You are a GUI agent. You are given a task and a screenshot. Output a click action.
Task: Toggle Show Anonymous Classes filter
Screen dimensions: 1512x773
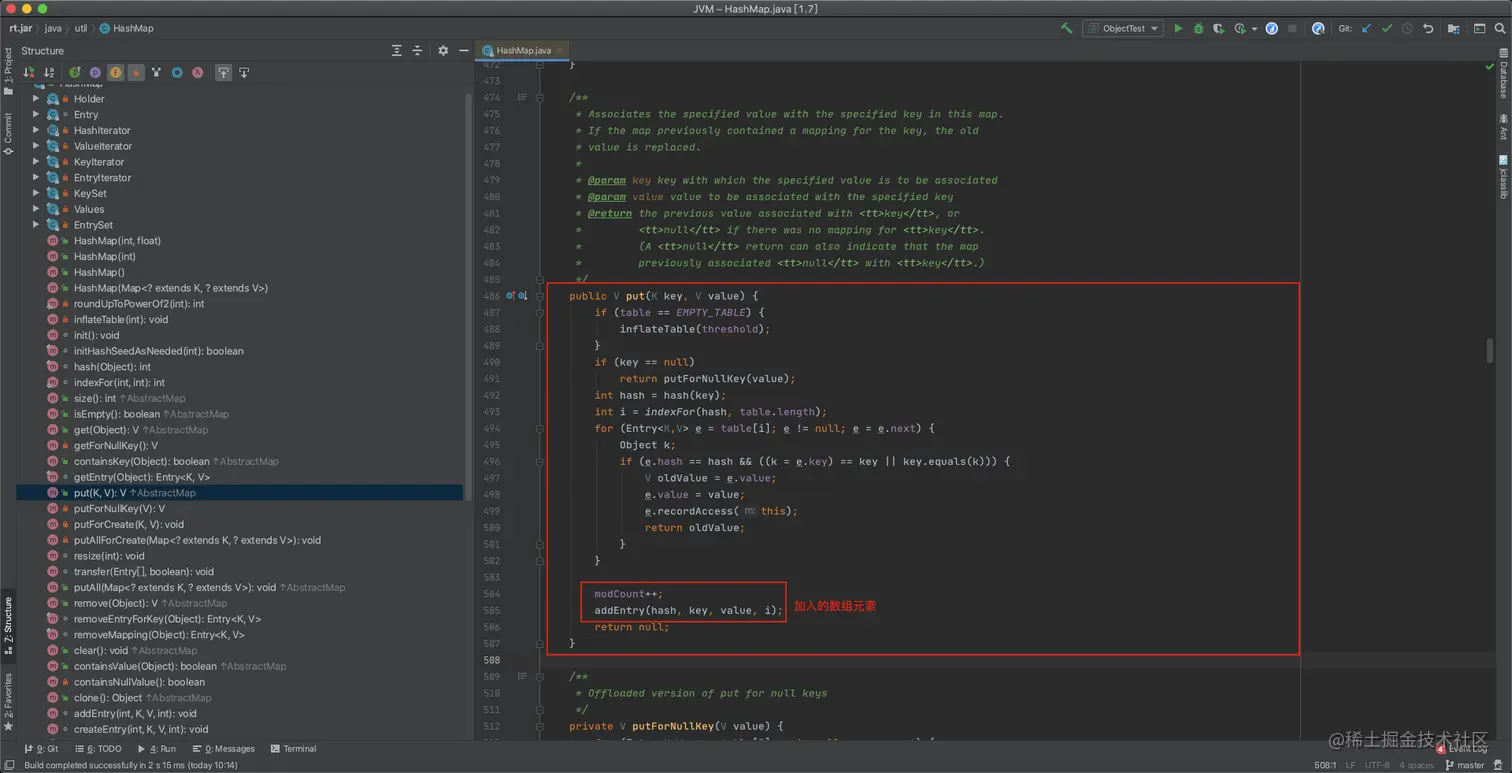[156, 72]
